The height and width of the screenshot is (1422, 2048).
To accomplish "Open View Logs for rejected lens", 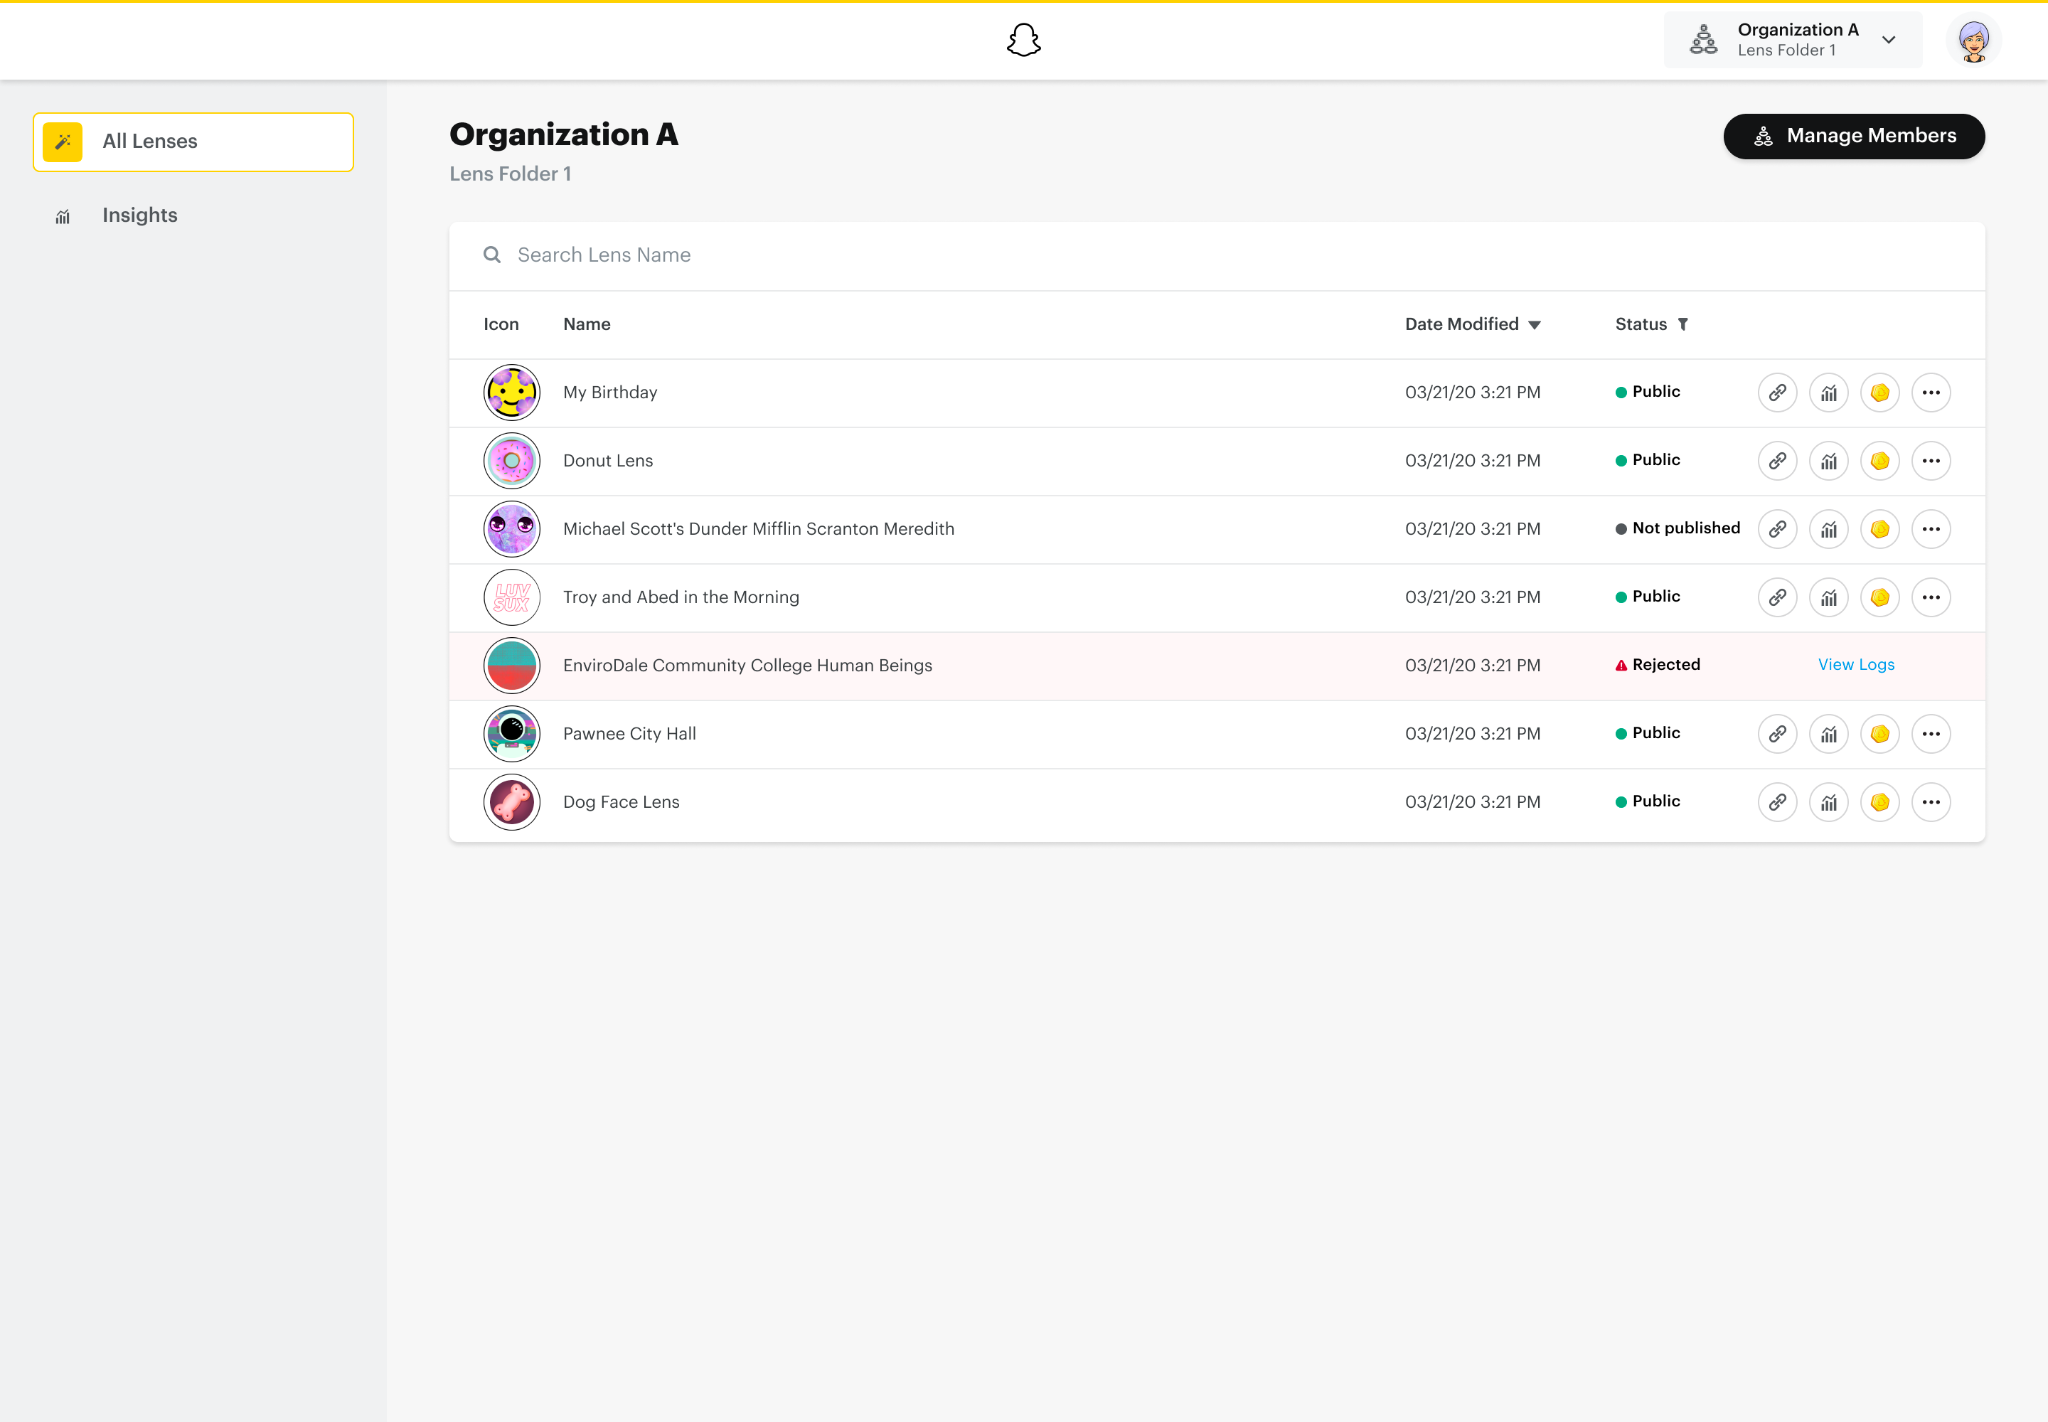I will click(1855, 665).
